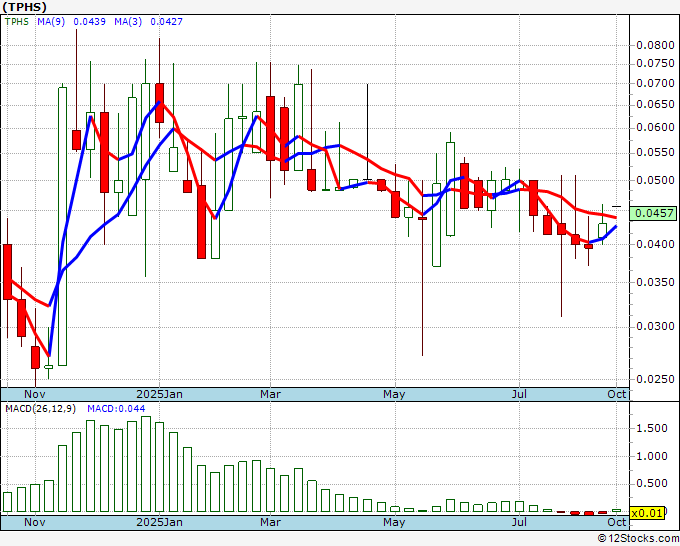Click 2025Jan on the price chart axis

coord(159,394)
